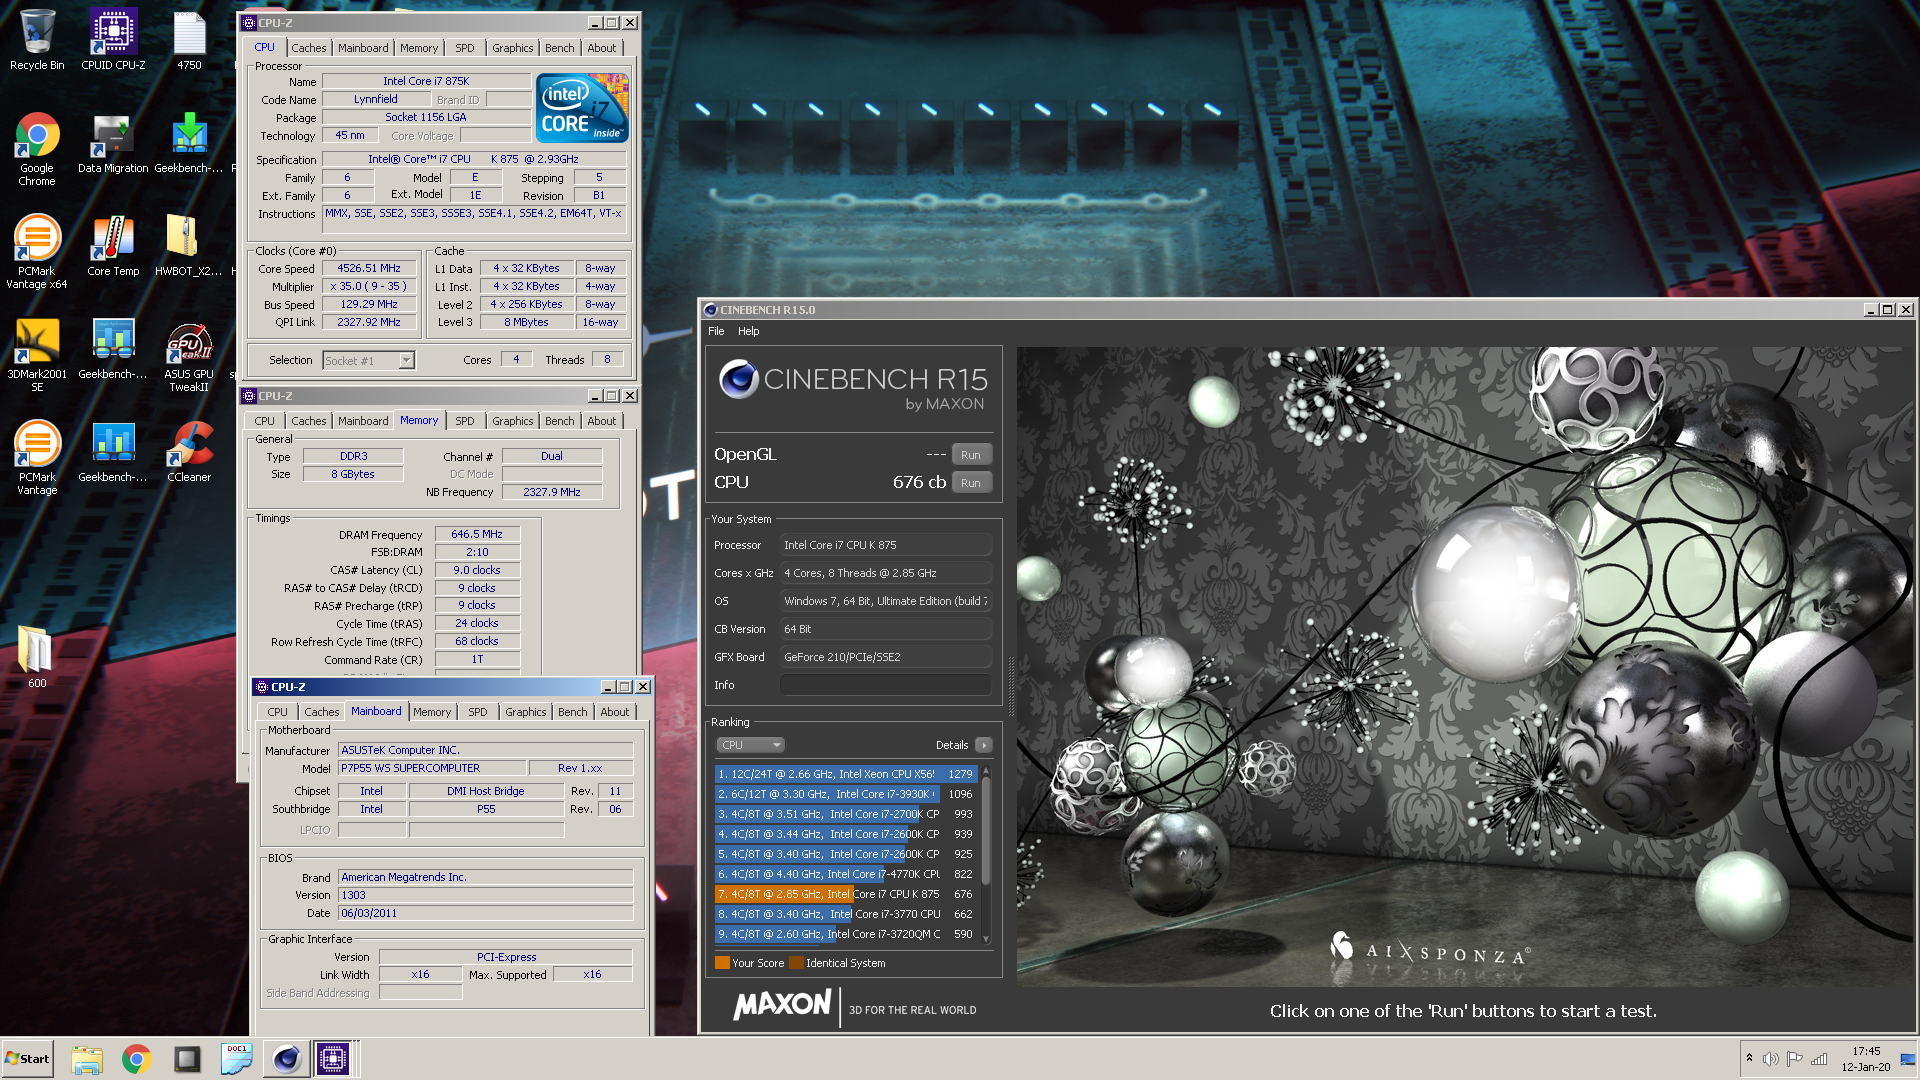Launch 3DMark2001 SE desktop shortcut
Image resolution: width=1920 pixels, height=1080 pixels.
37,354
